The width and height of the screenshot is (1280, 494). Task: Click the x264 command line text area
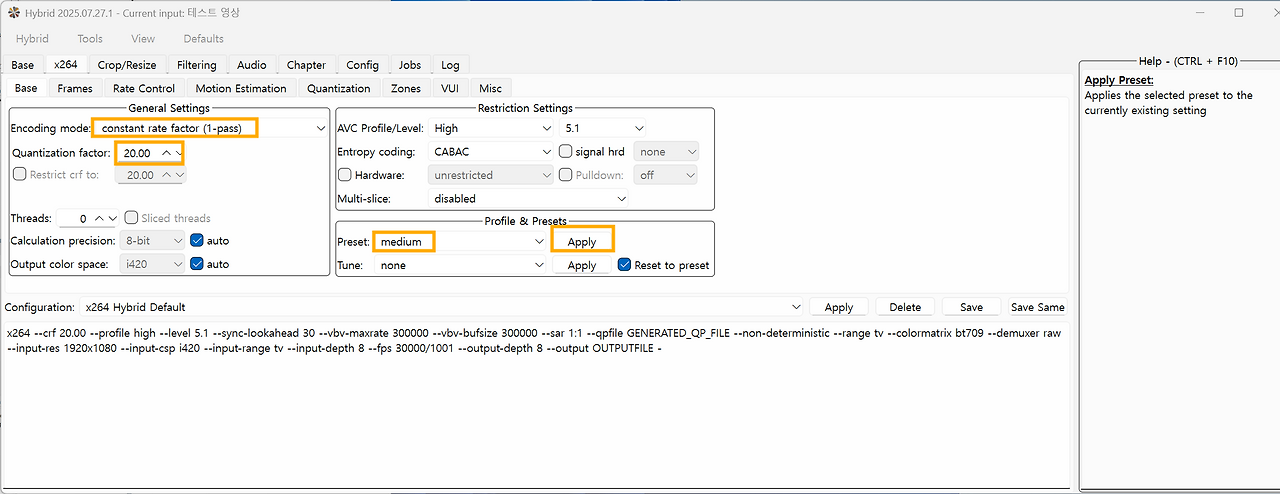[x=535, y=405]
